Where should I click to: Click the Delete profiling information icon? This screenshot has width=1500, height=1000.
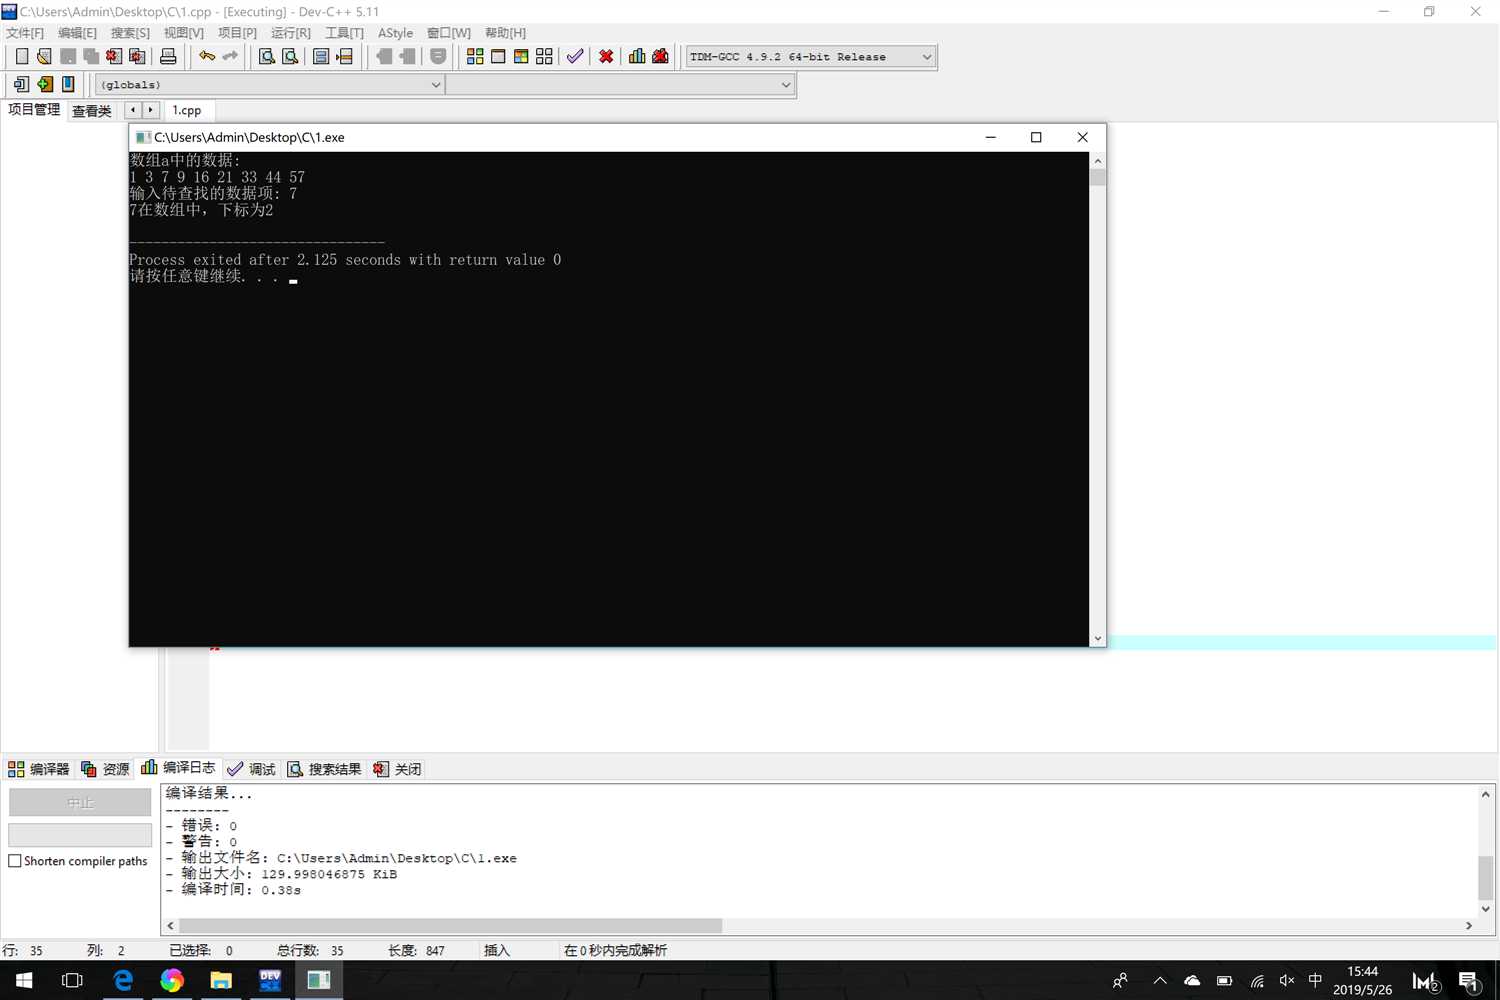tap(660, 57)
